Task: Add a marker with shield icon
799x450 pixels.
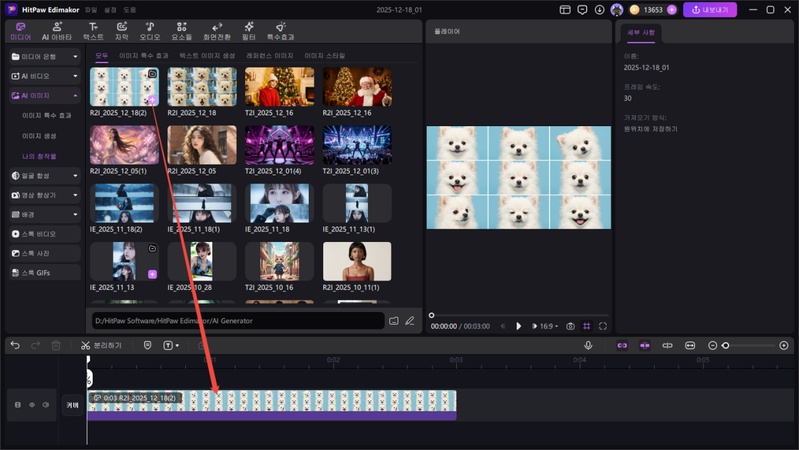Action: (x=147, y=346)
